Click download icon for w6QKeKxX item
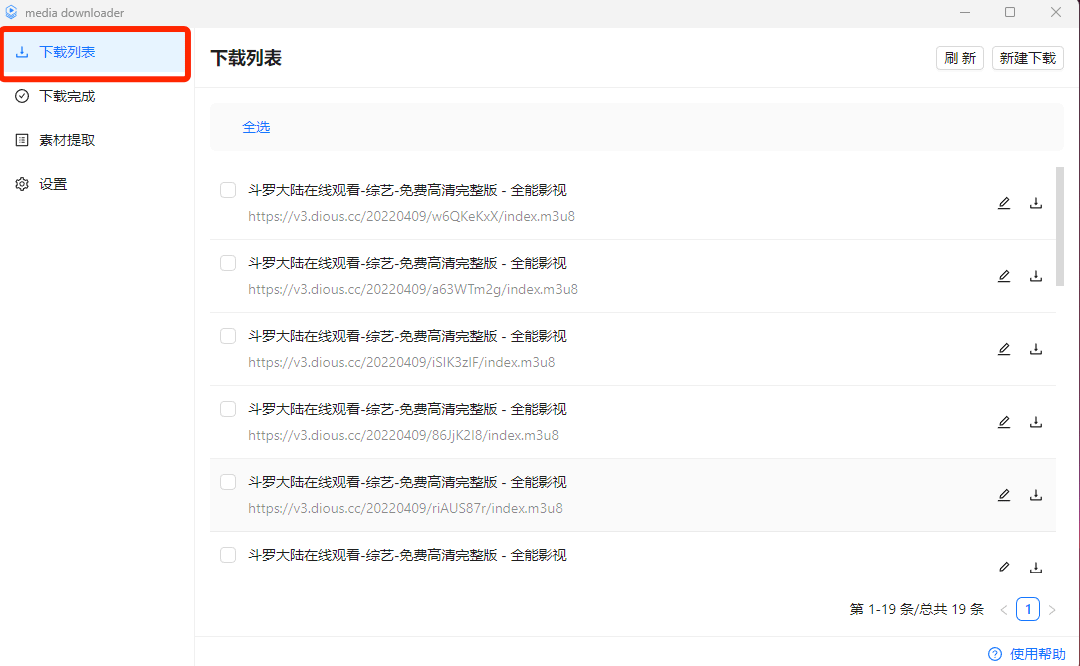 tap(1036, 203)
